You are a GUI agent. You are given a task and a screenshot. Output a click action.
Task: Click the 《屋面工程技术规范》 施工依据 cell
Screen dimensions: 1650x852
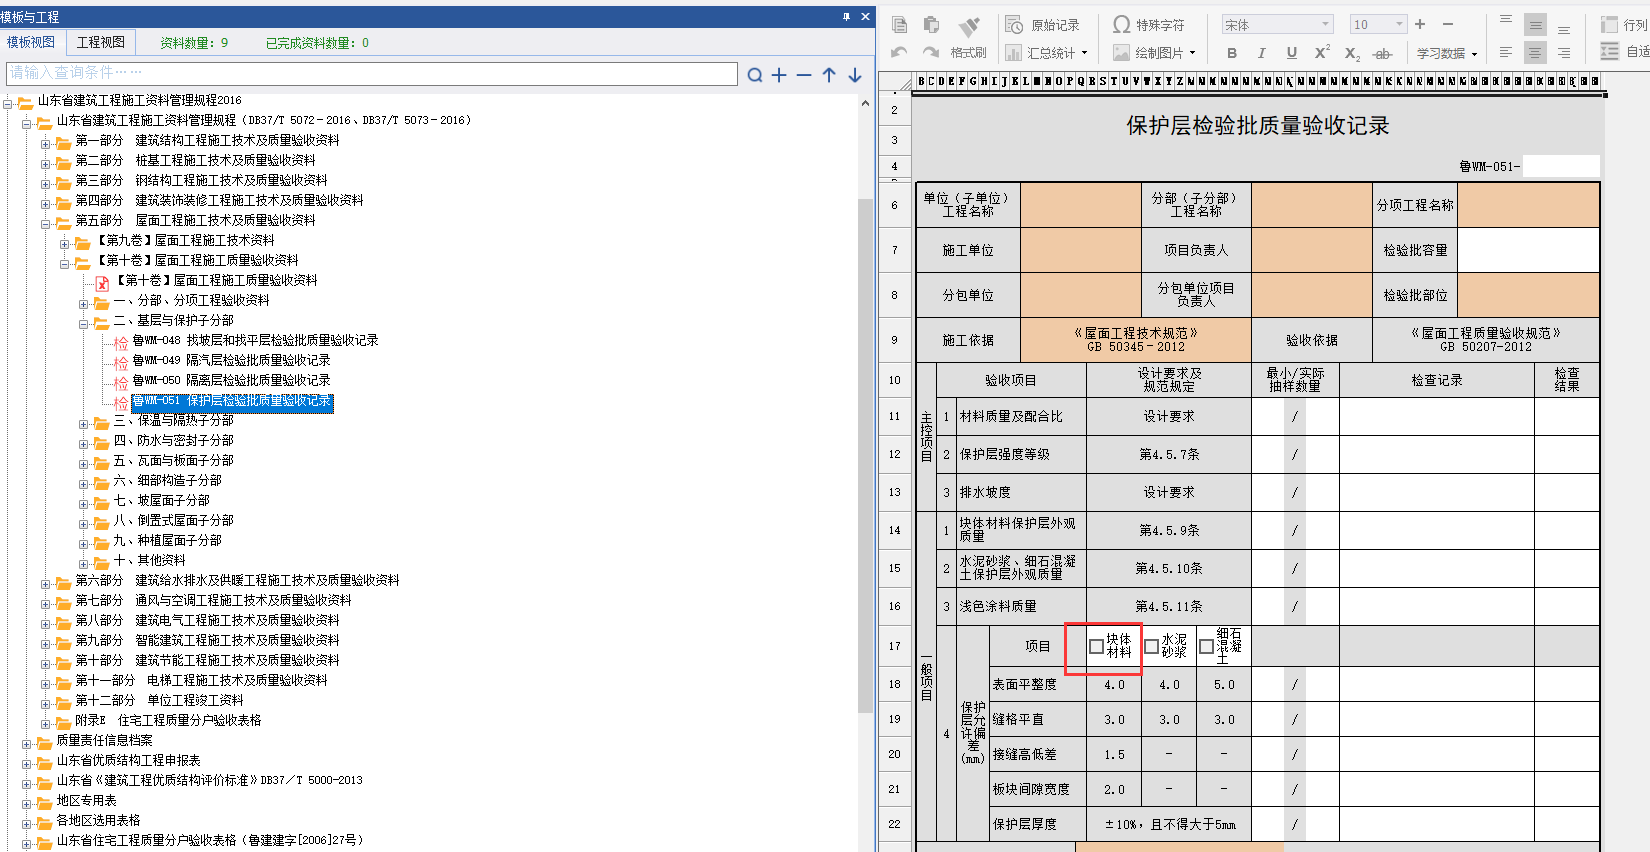(x=1135, y=340)
